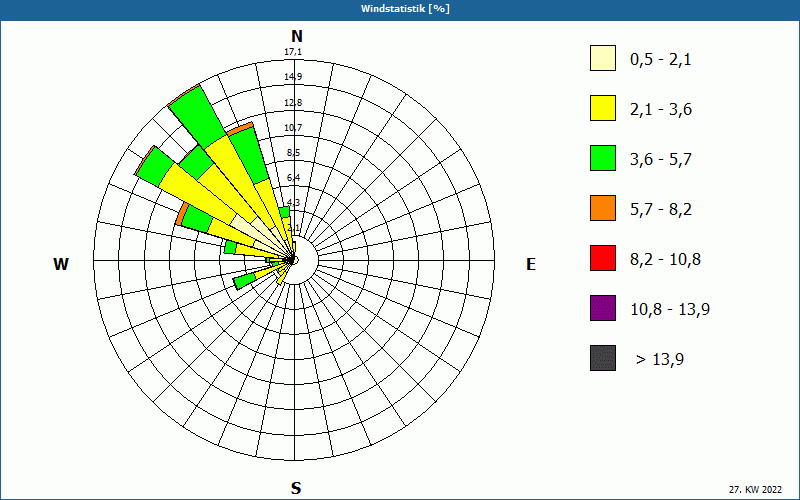Click the center hub of the wind rose
Viewport: 800px width, 500px height.
click(294, 260)
